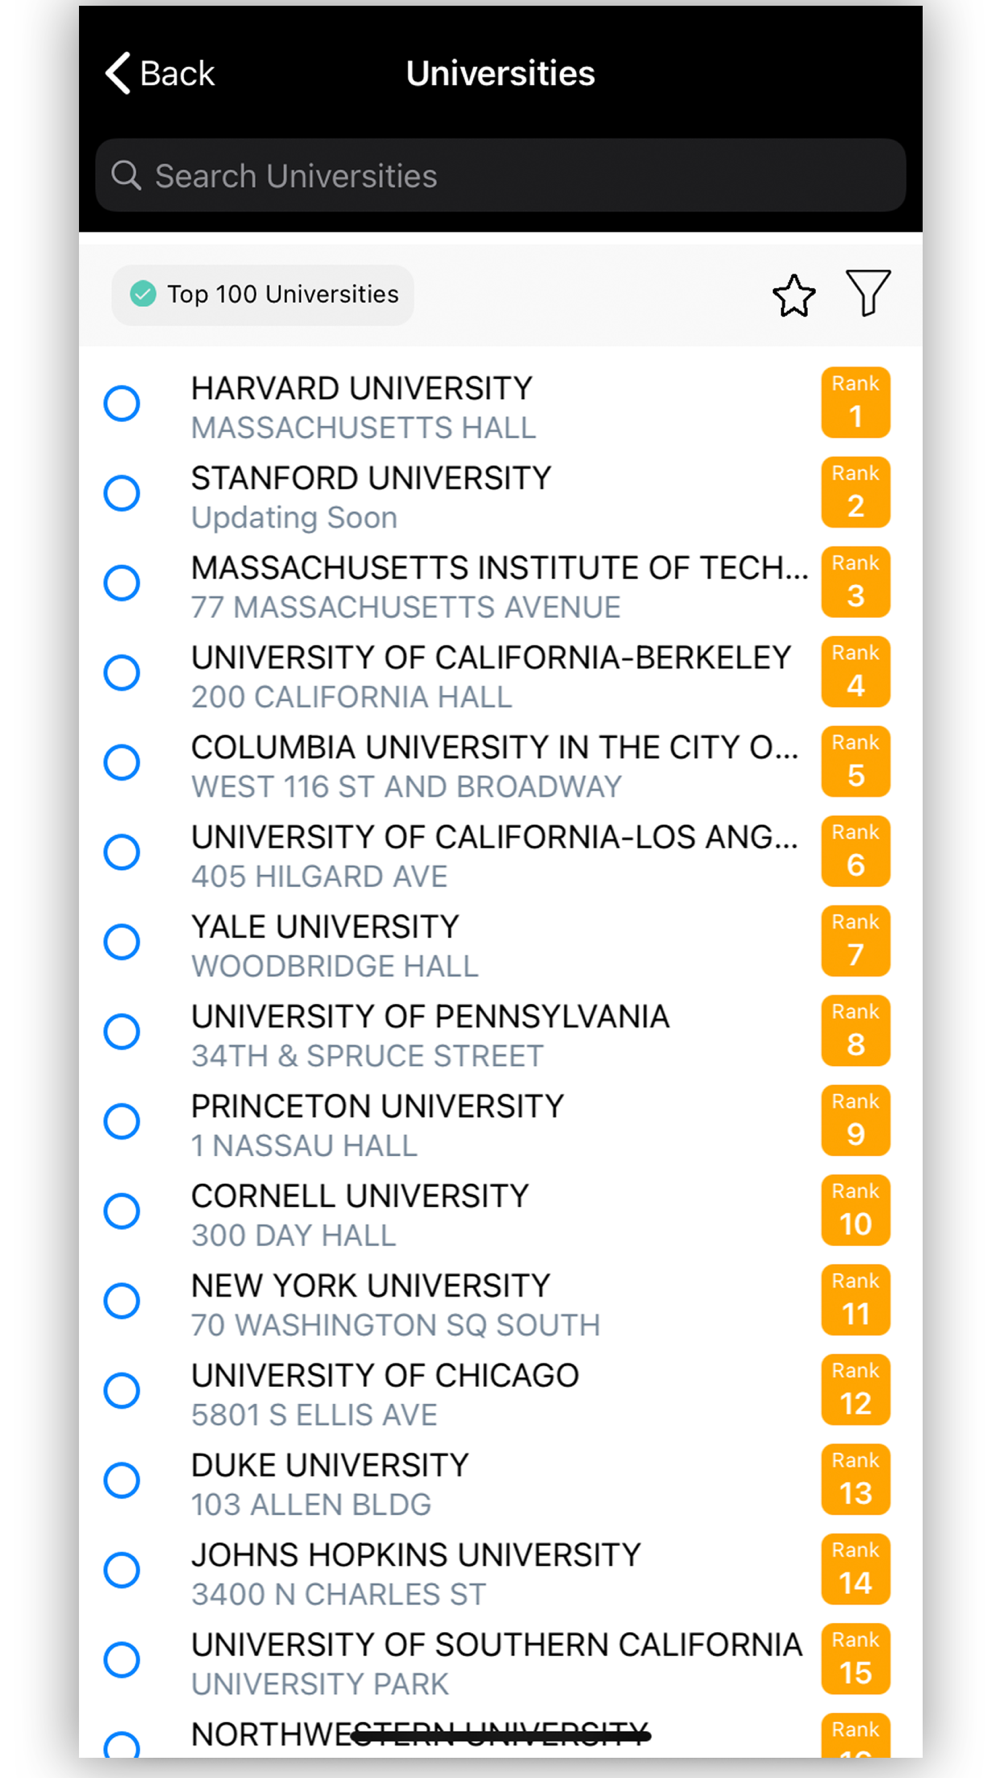Tap the star favorites icon
The image size is (1000, 1778).
[x=794, y=295]
